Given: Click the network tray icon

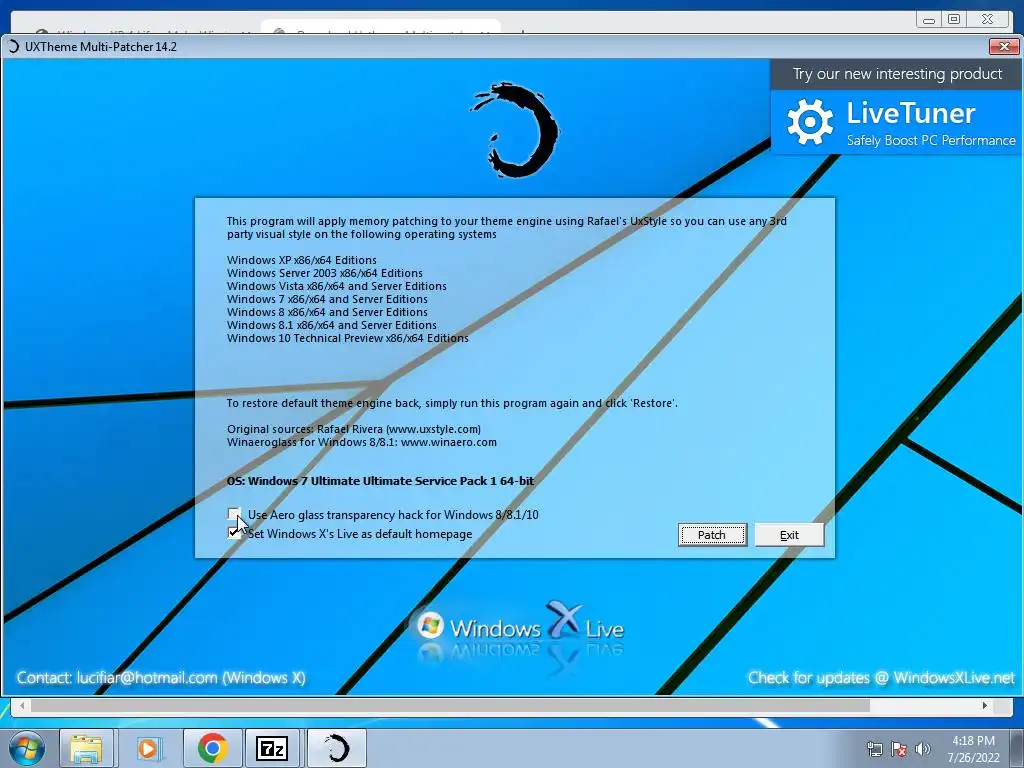Looking at the screenshot, I should (x=874, y=749).
